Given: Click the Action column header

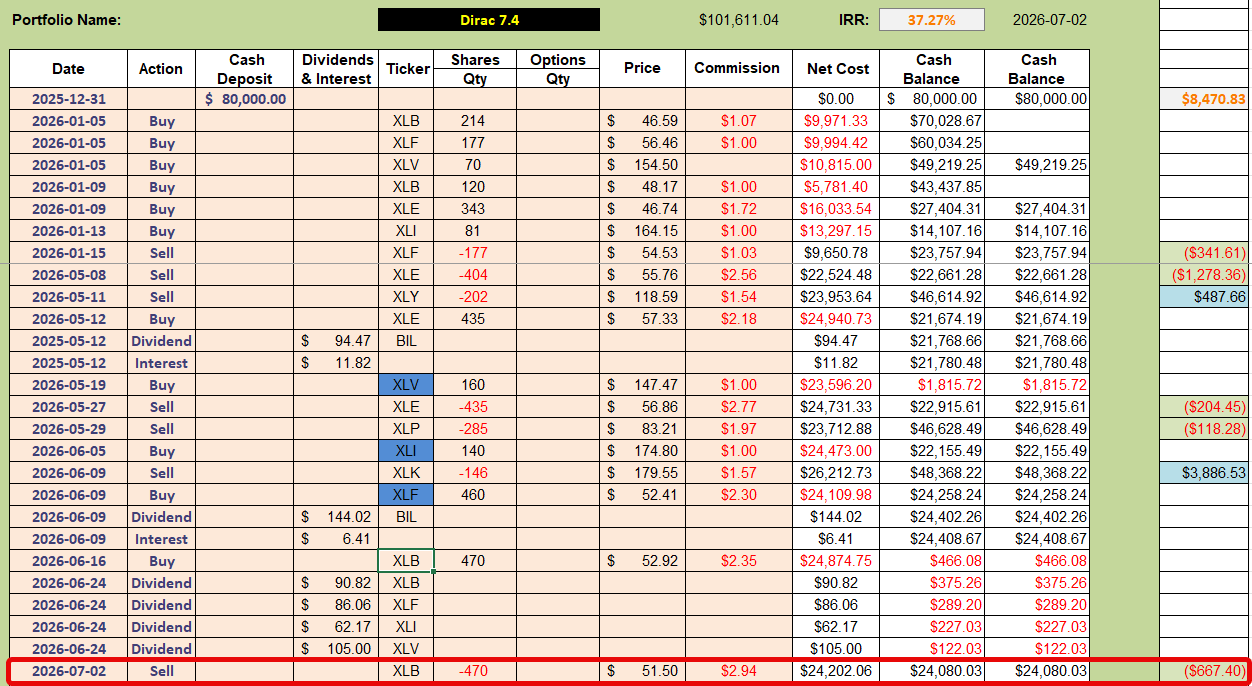Looking at the screenshot, I should [161, 69].
